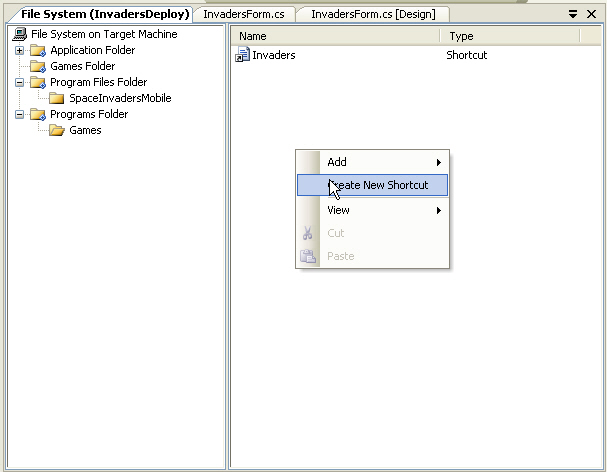
Task: Click the Application Folder icon
Action: [x=38, y=50]
